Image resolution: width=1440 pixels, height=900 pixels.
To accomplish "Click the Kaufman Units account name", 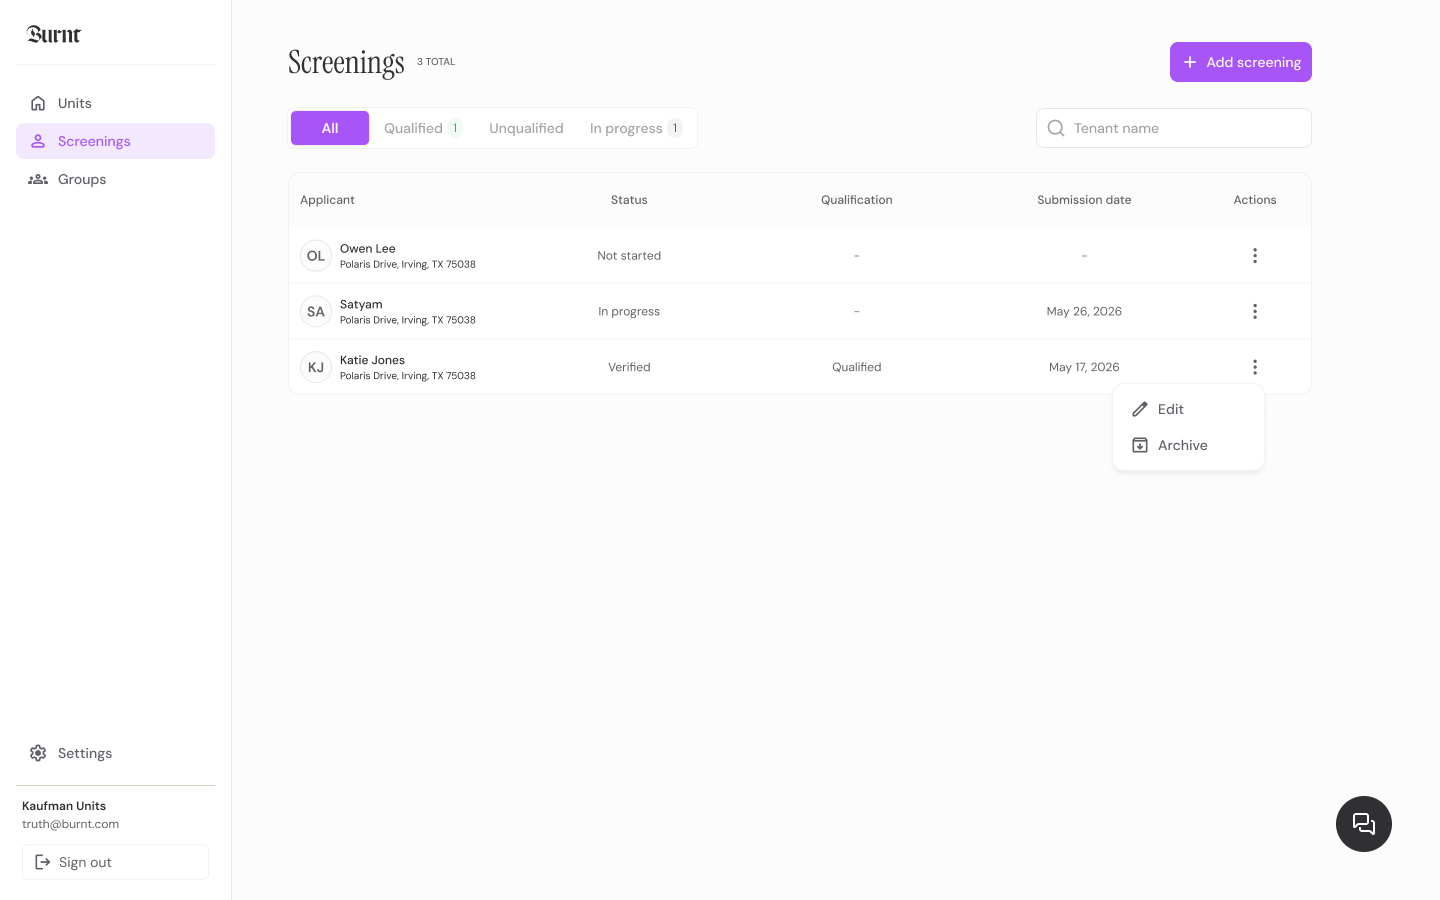I will click(64, 806).
